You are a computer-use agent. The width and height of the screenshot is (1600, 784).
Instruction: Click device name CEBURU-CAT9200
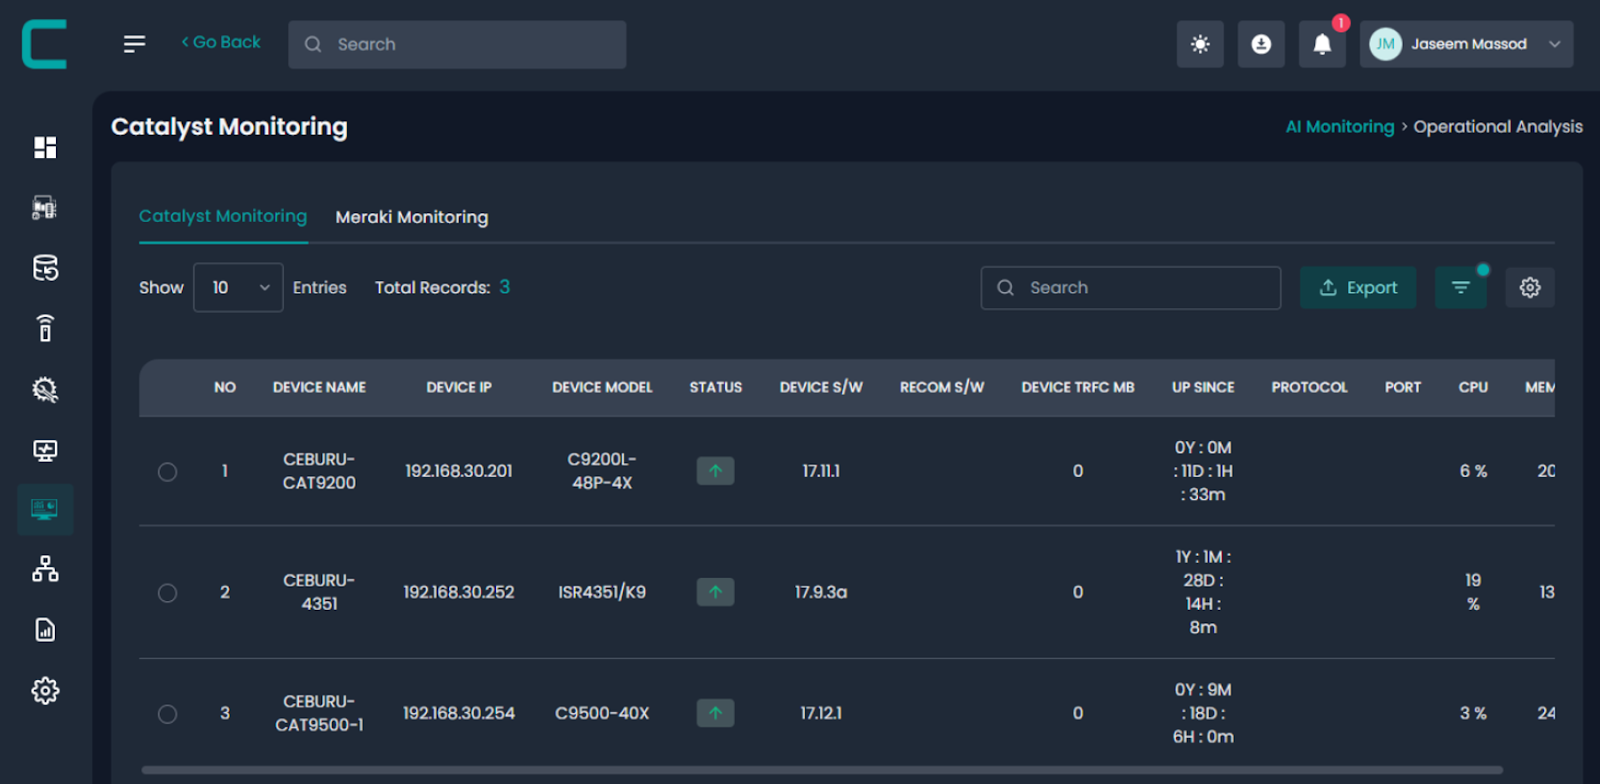[x=319, y=471]
